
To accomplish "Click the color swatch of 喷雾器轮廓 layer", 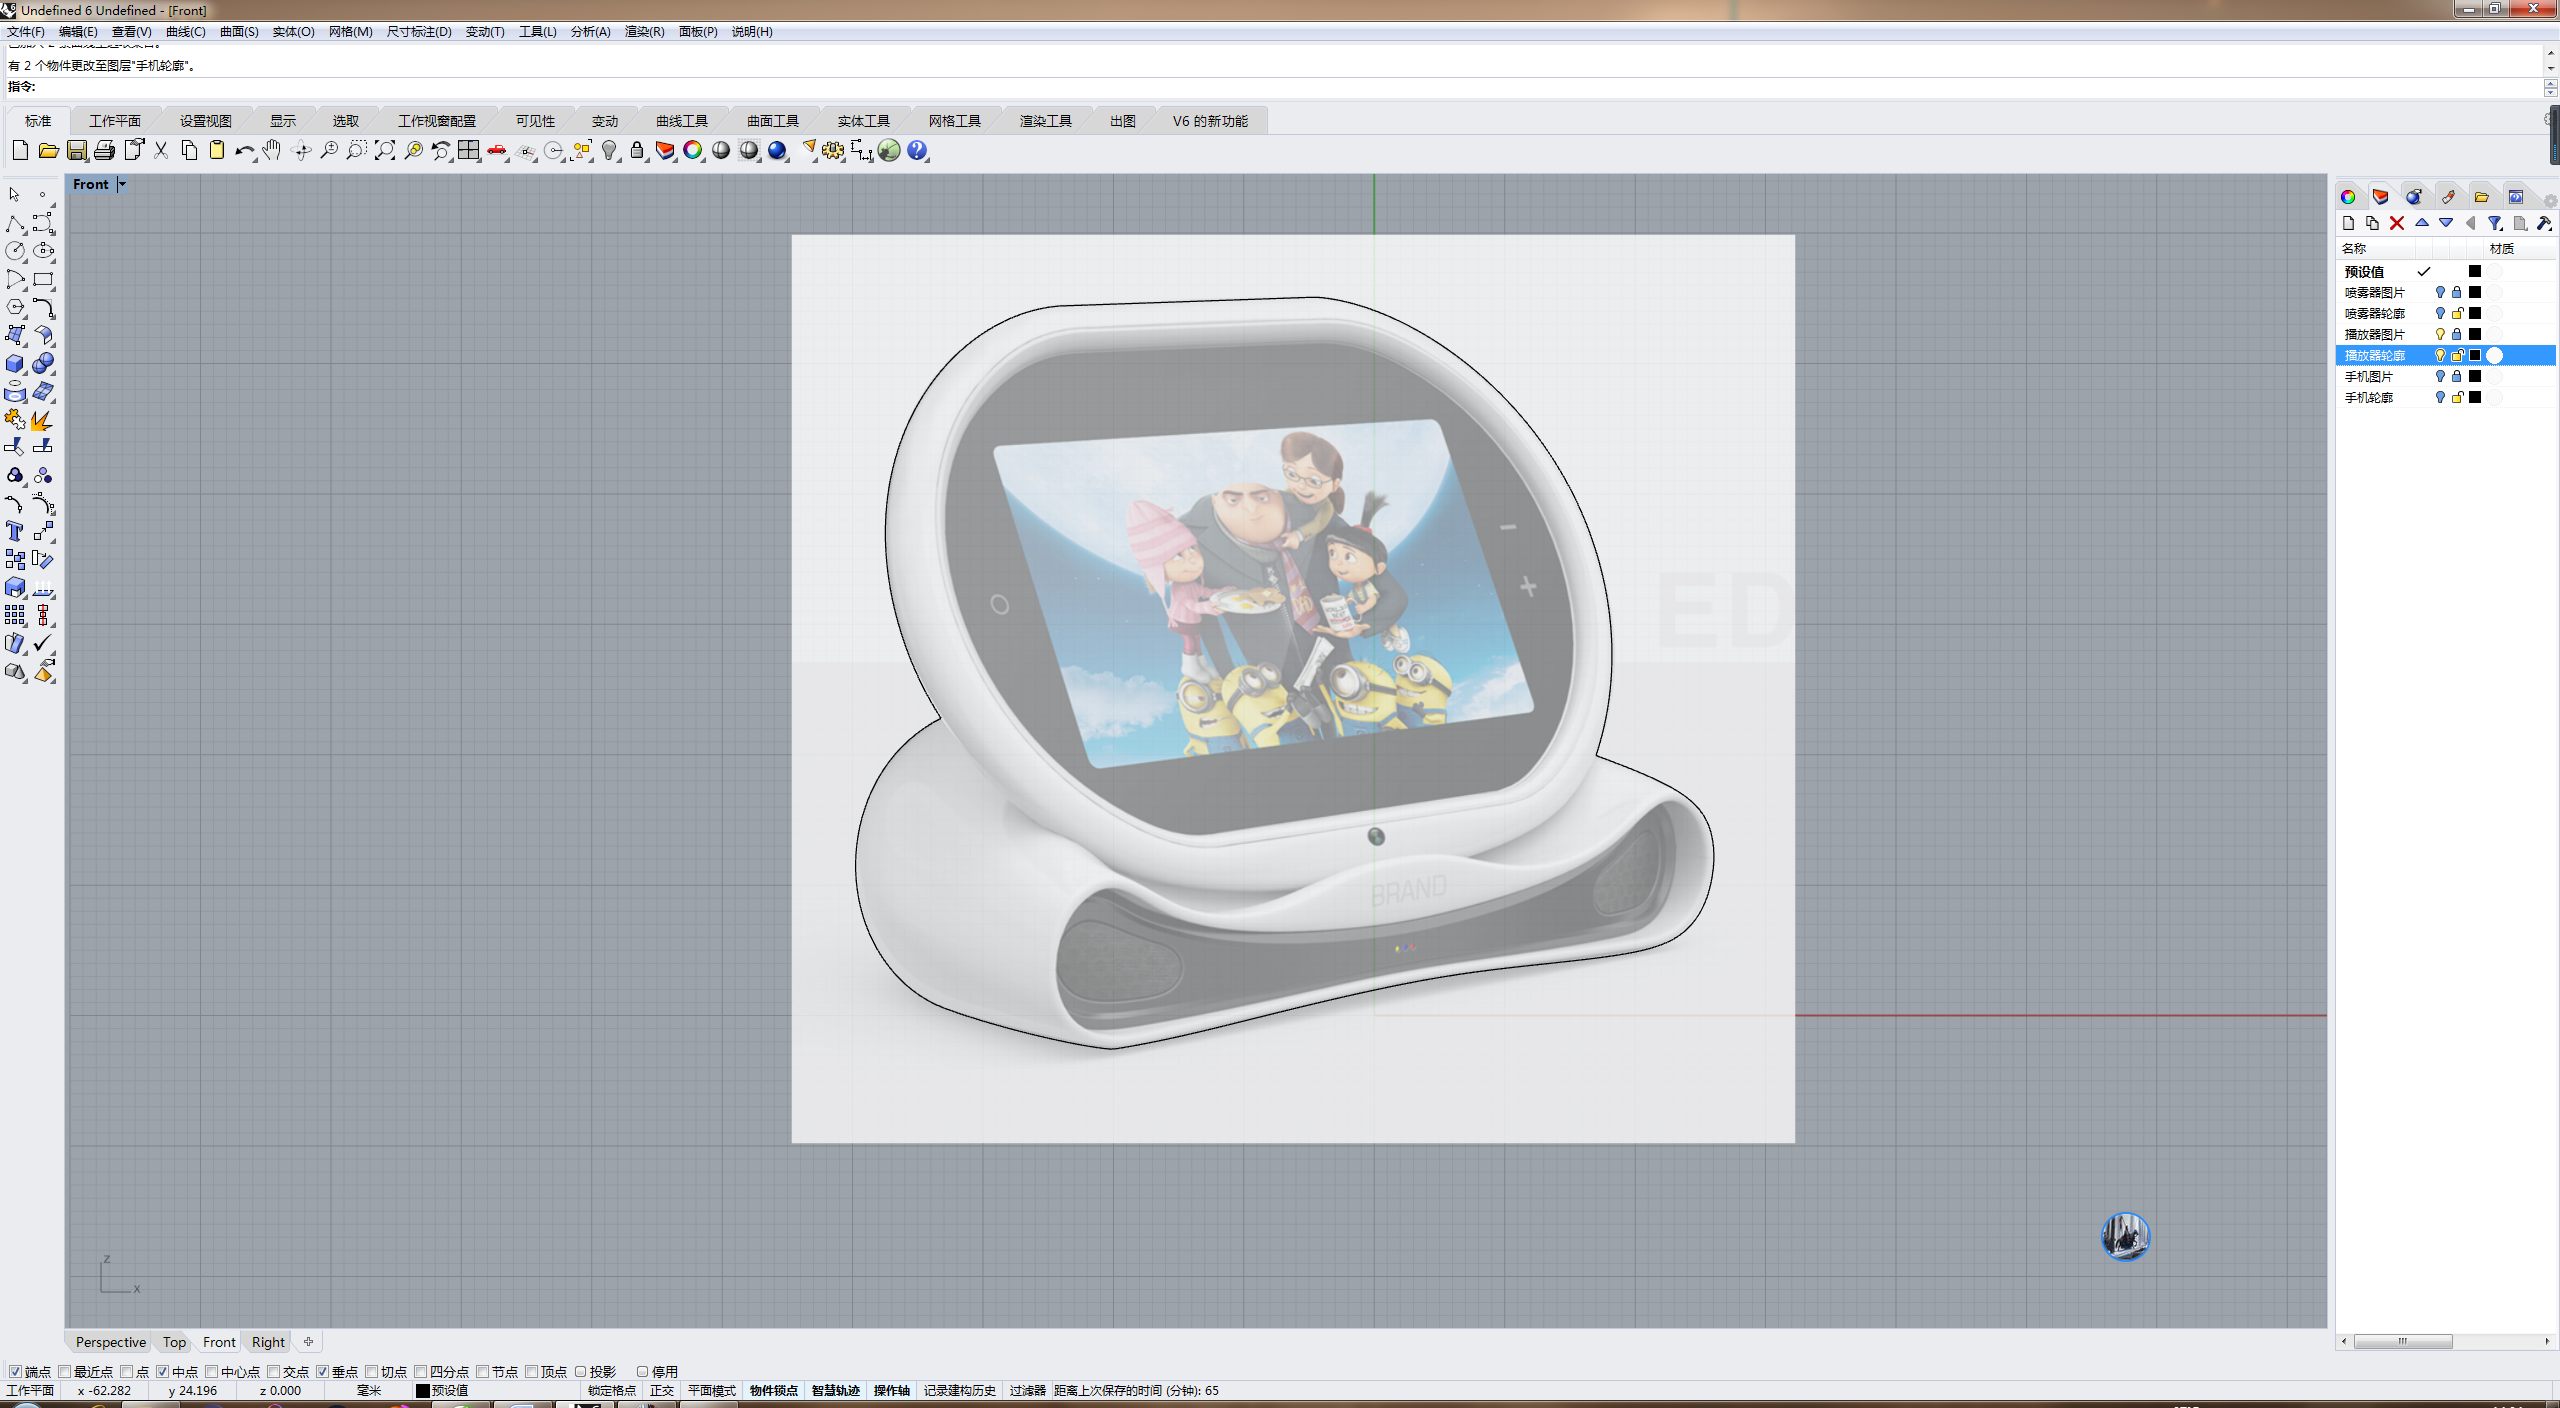I will coord(2475,314).
